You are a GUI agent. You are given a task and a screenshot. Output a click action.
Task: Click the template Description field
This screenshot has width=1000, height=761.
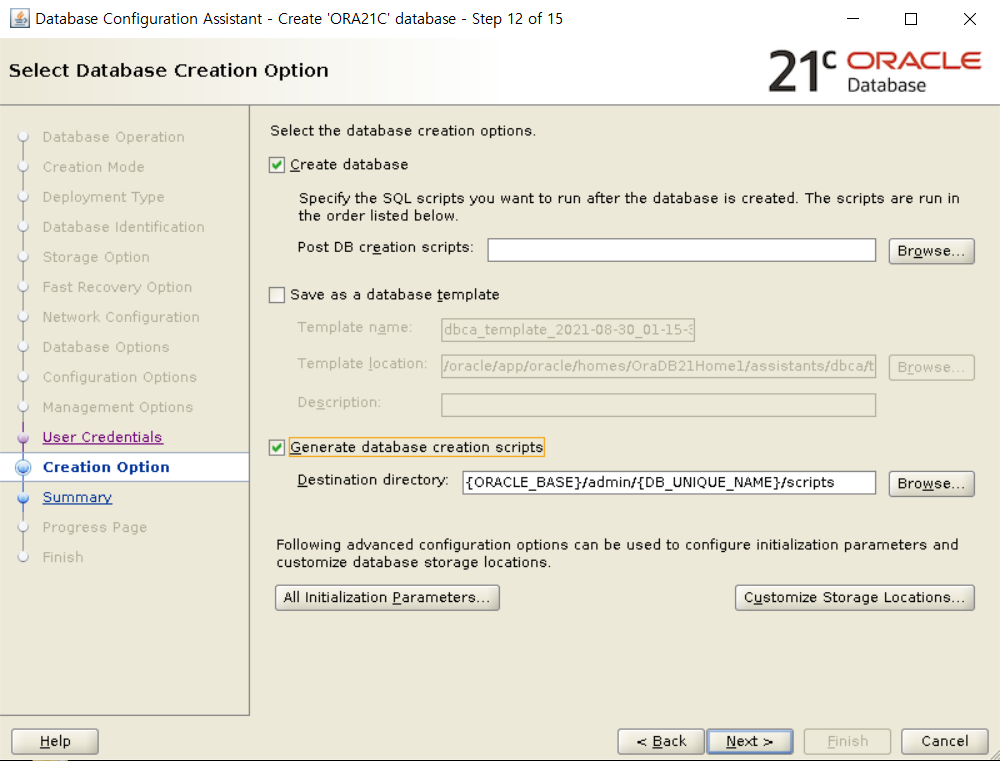[x=658, y=405]
